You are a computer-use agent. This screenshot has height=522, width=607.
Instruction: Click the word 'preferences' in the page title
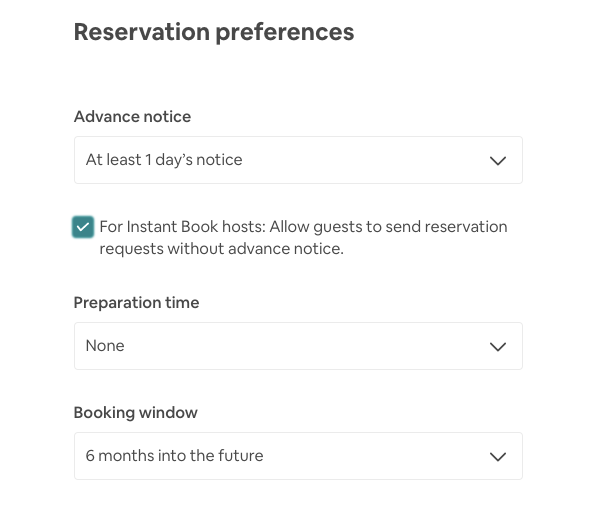click(284, 32)
